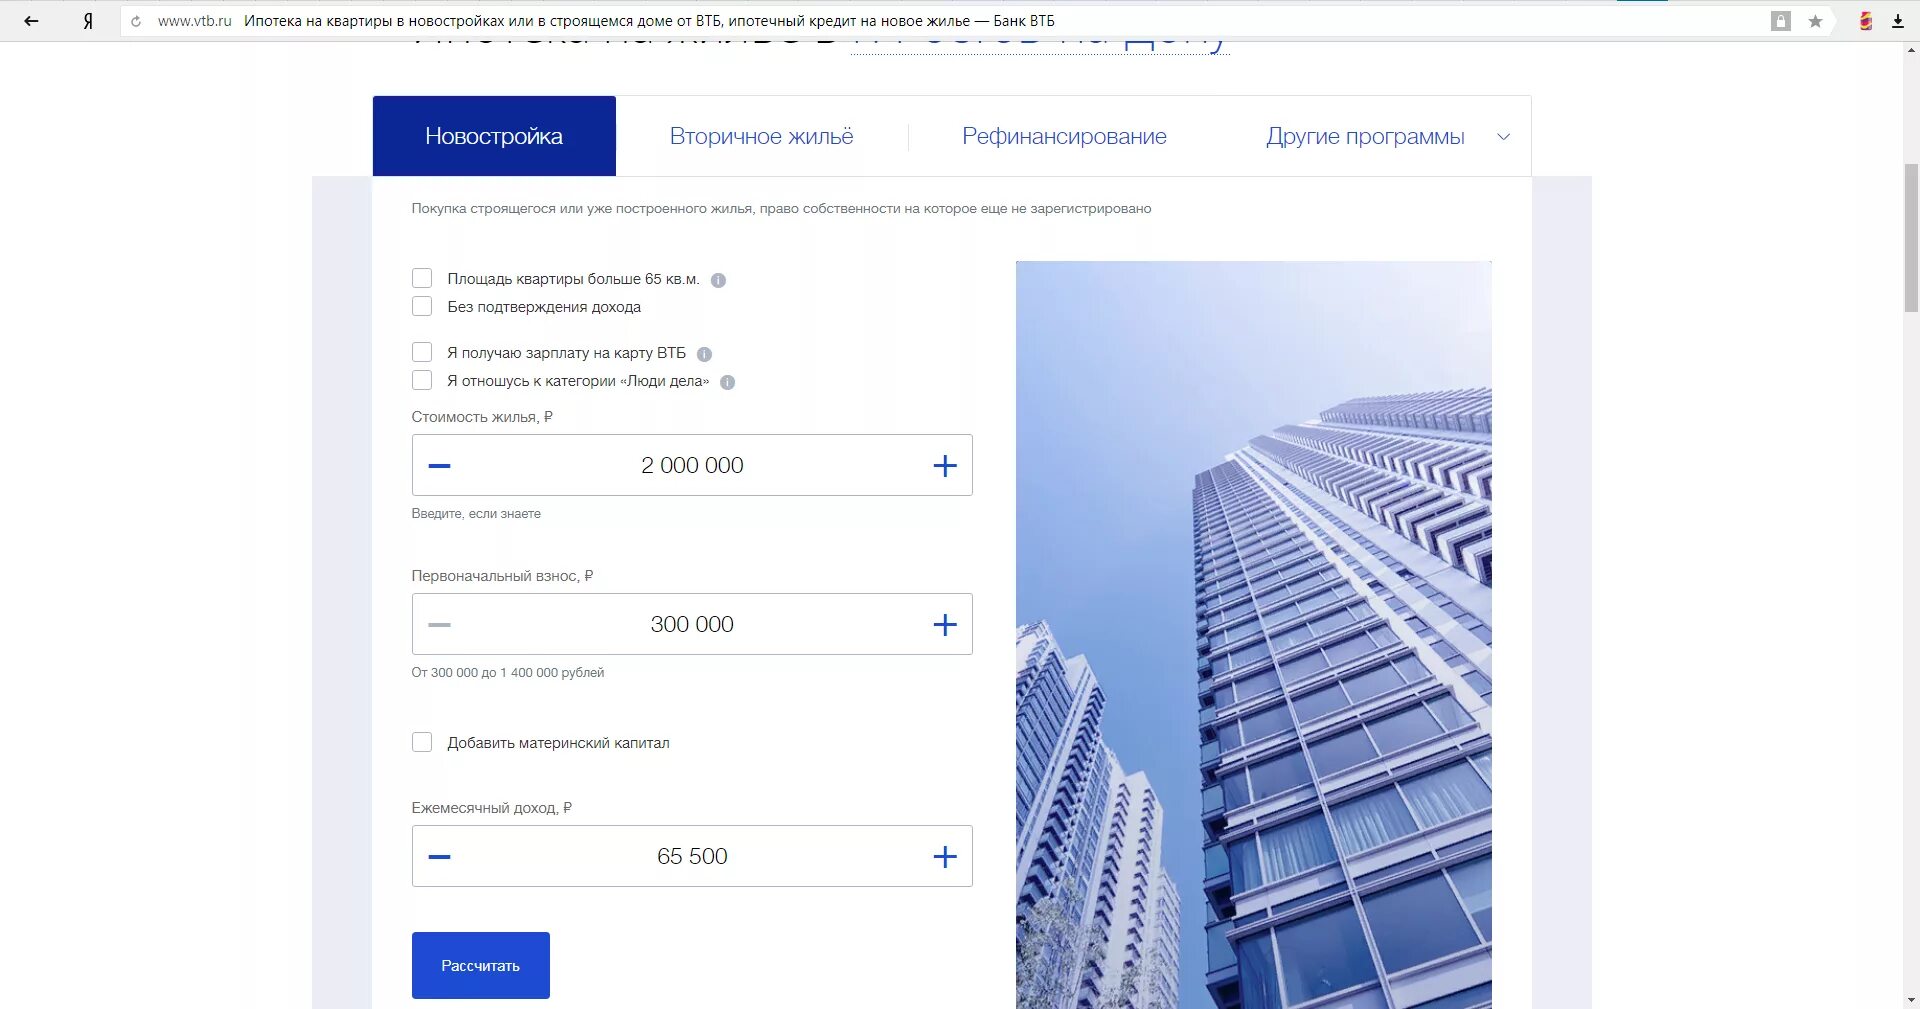Click the www.vtb.ru address bar
Screen dimensions: 1920x1009
194,21
